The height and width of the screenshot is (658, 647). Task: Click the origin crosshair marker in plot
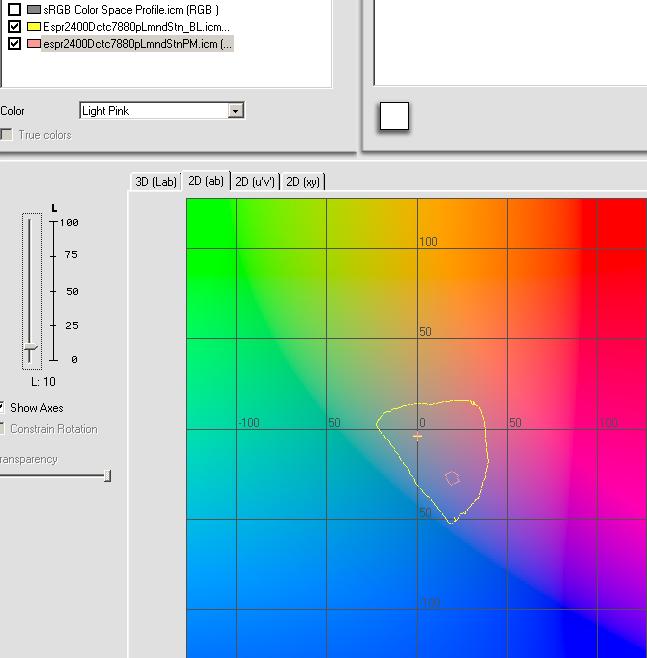click(417, 437)
